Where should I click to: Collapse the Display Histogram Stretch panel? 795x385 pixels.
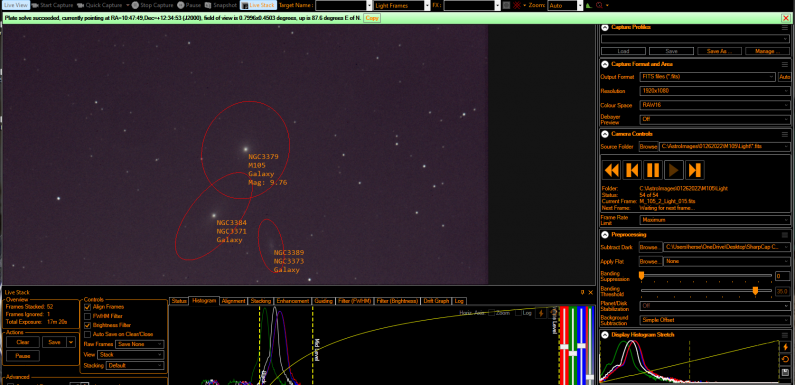[x=605, y=335]
